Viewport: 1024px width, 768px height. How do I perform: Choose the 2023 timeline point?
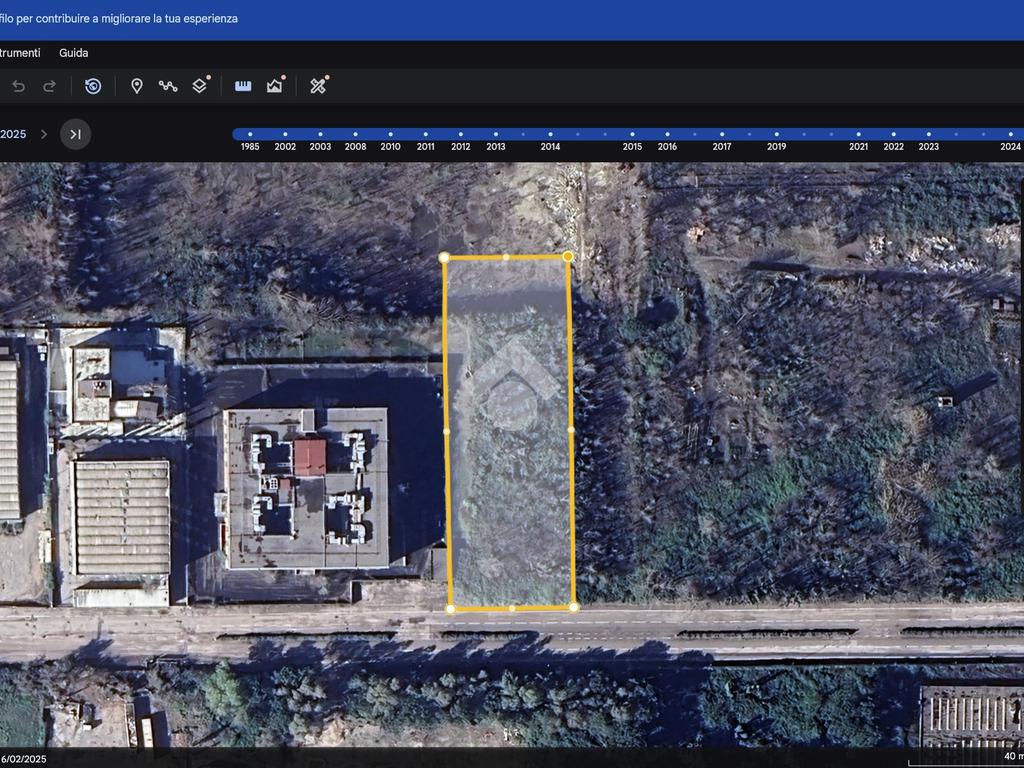point(928,134)
